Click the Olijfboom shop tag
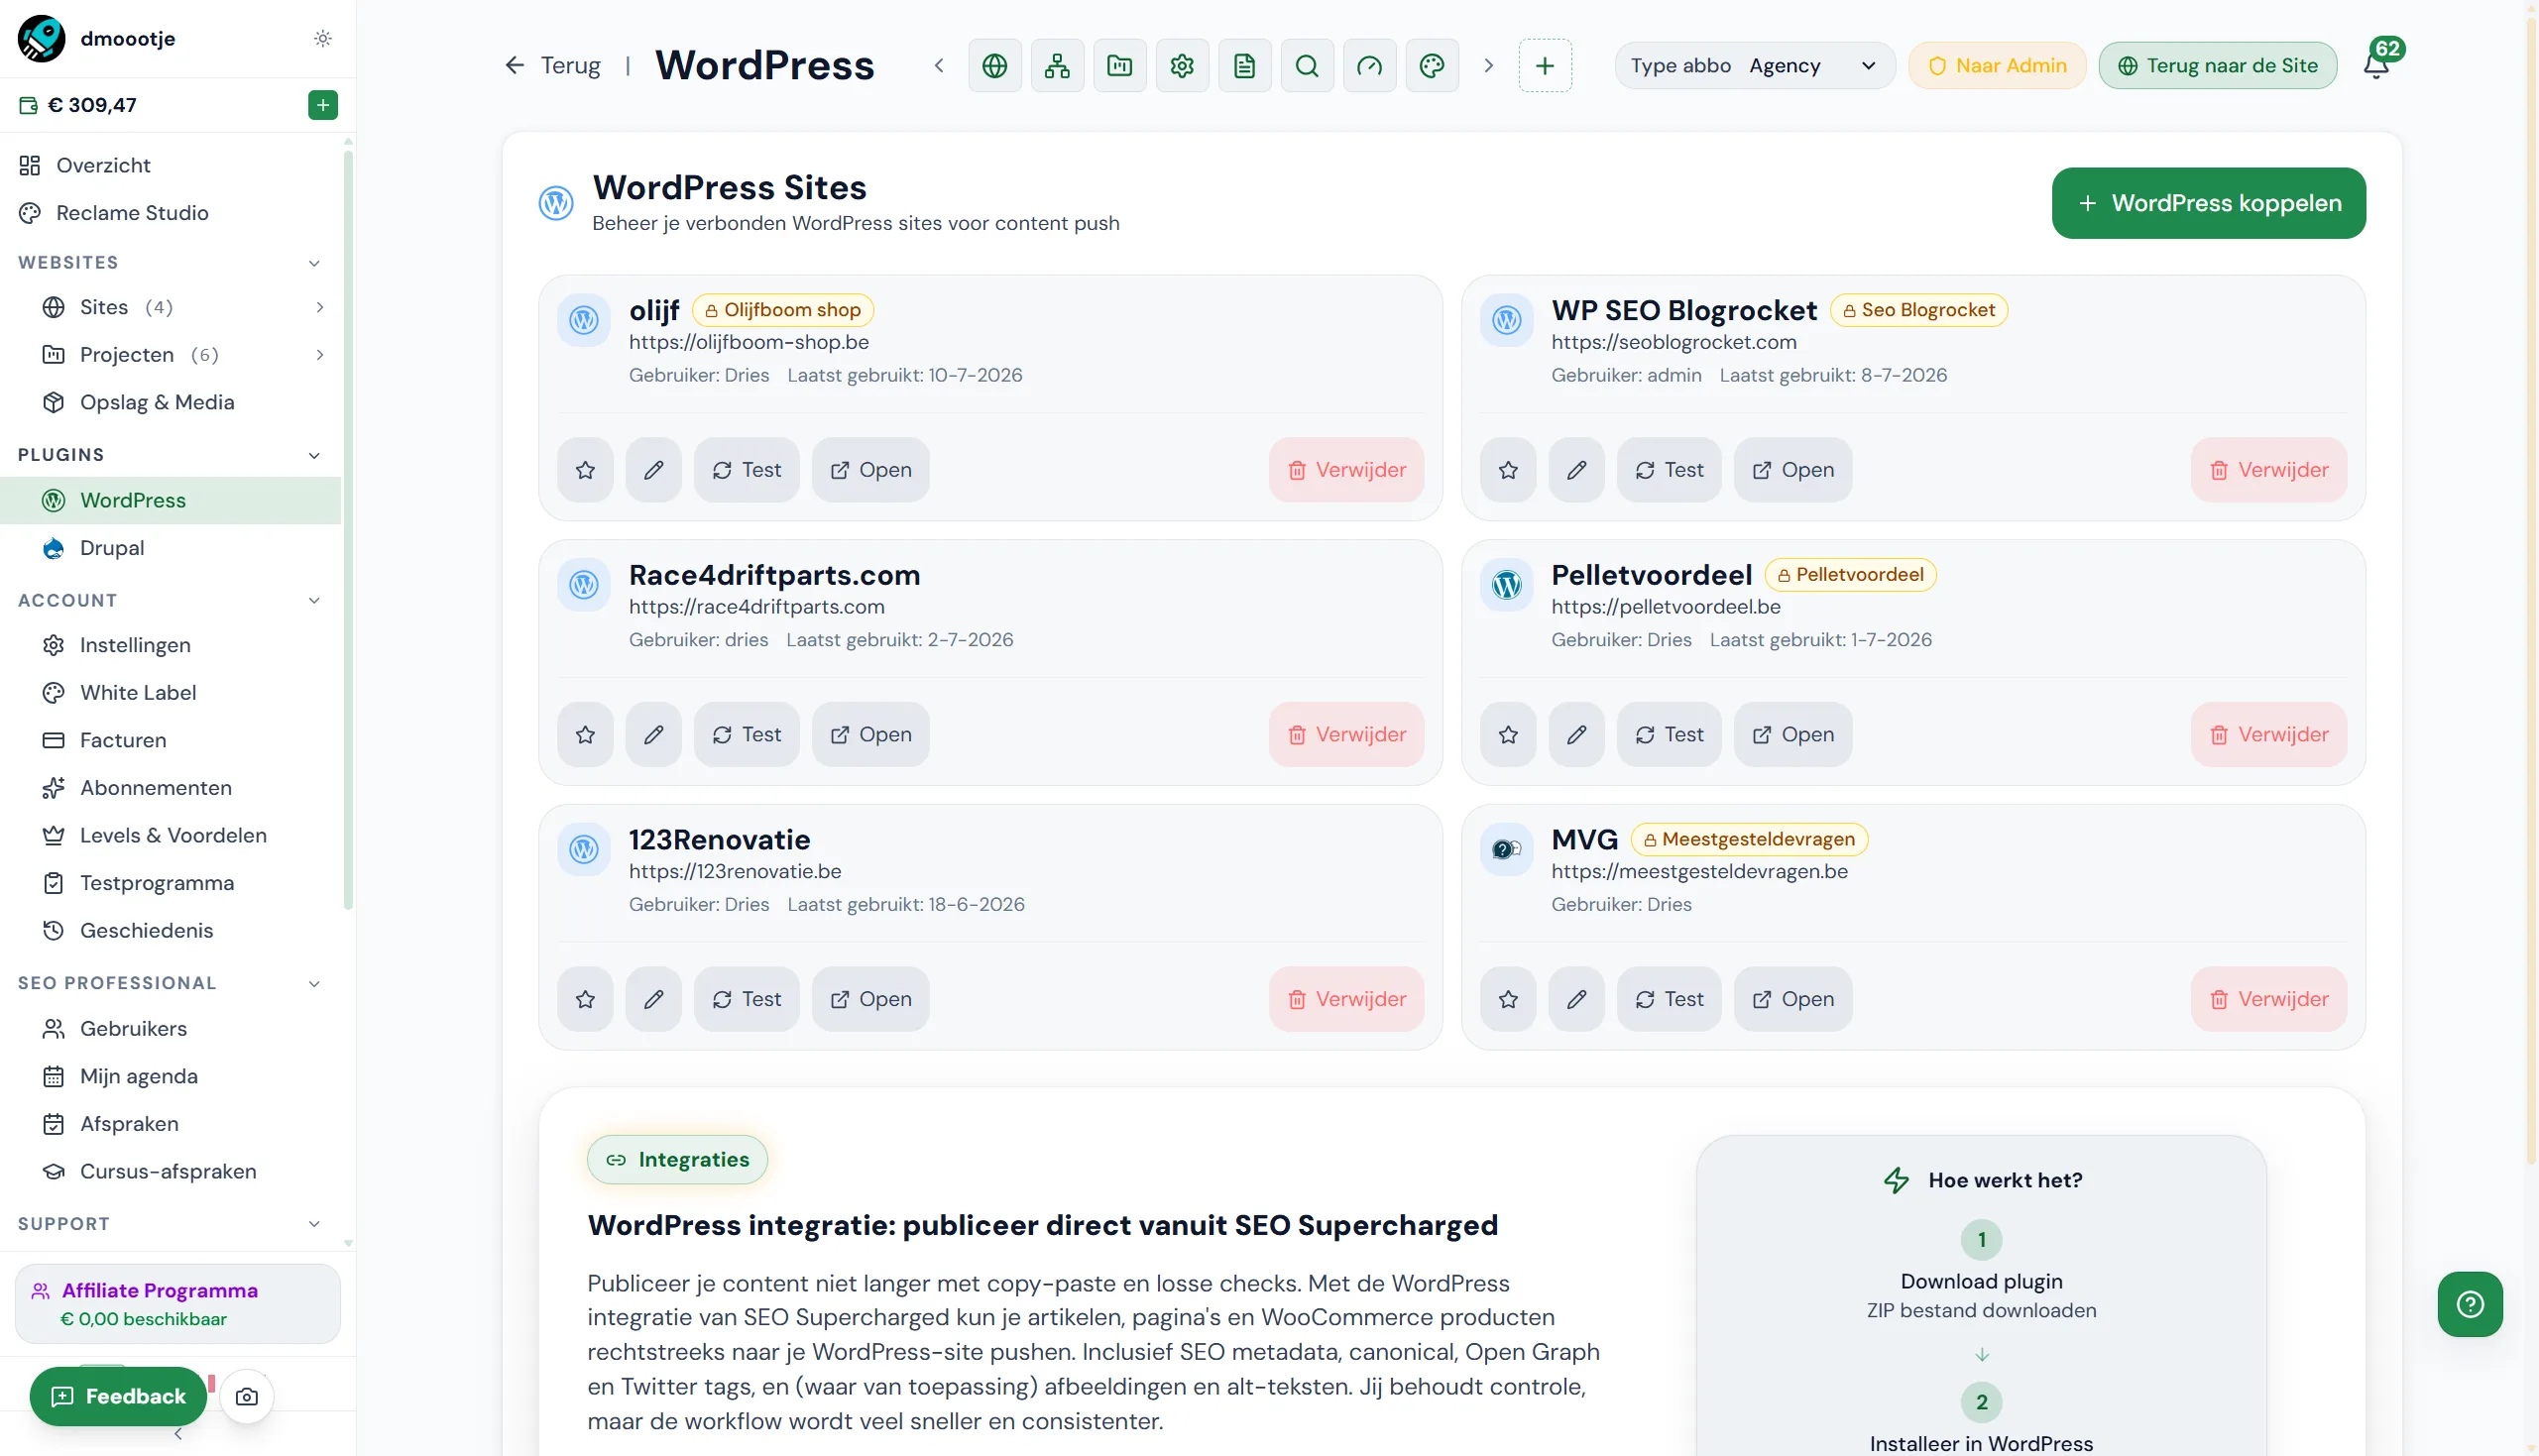 782,310
